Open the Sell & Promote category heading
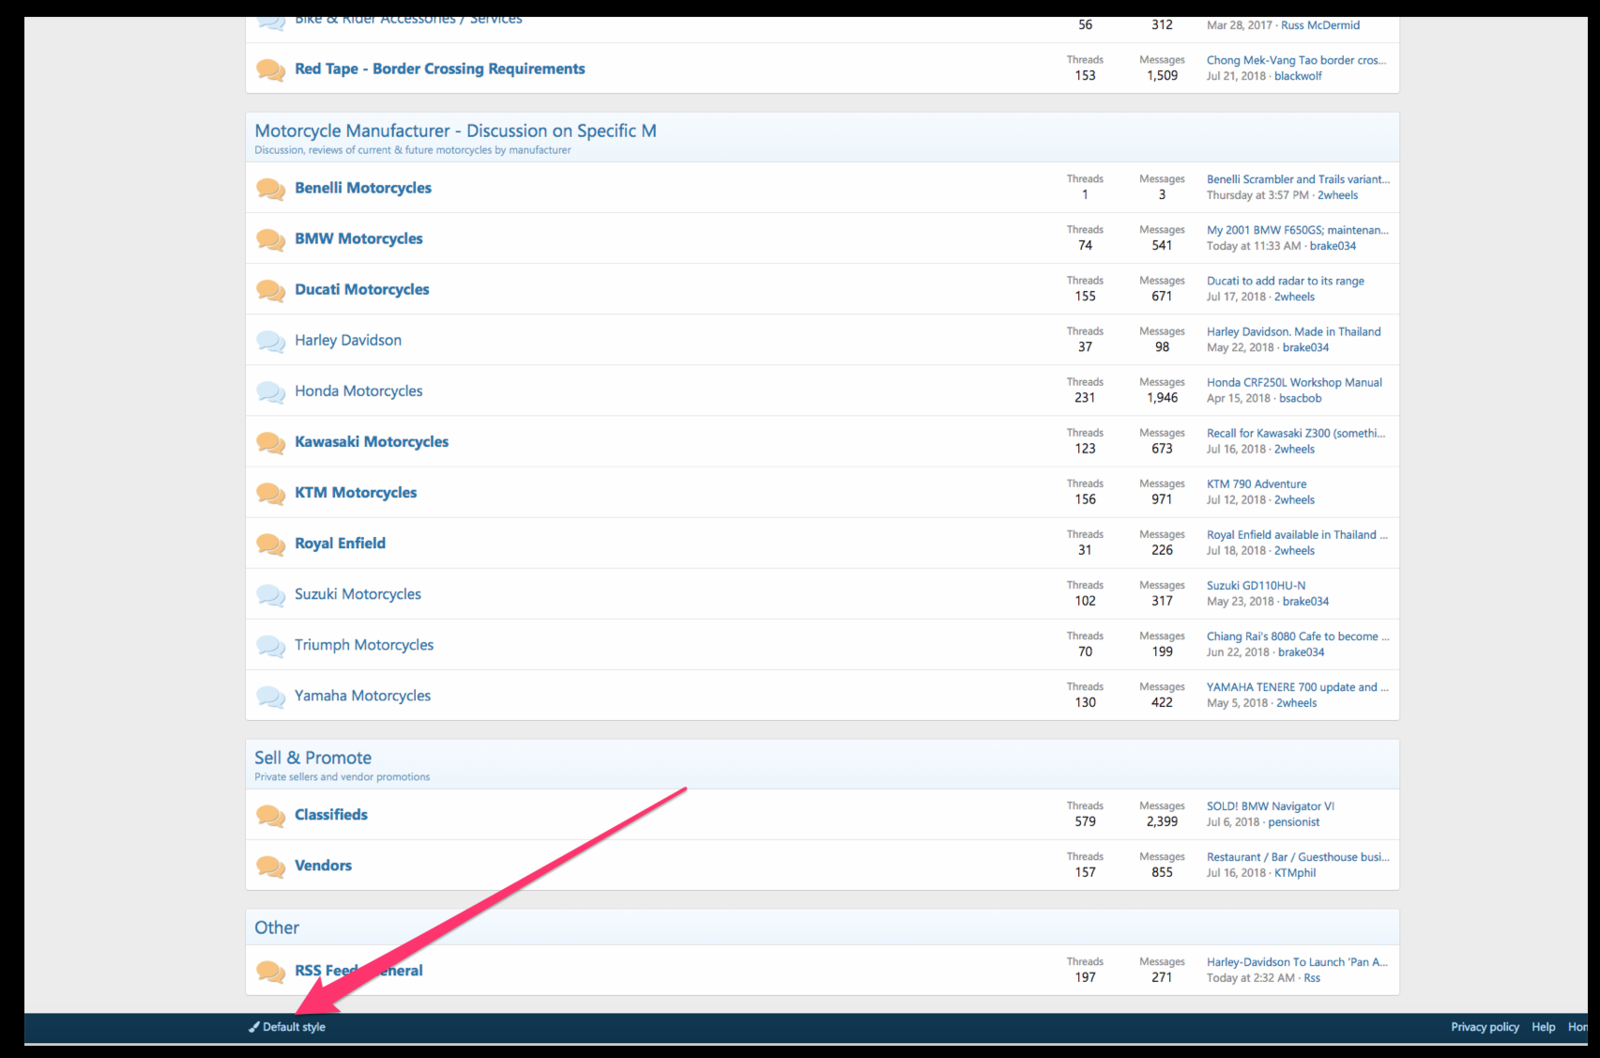This screenshot has height=1058, width=1600. click(313, 758)
